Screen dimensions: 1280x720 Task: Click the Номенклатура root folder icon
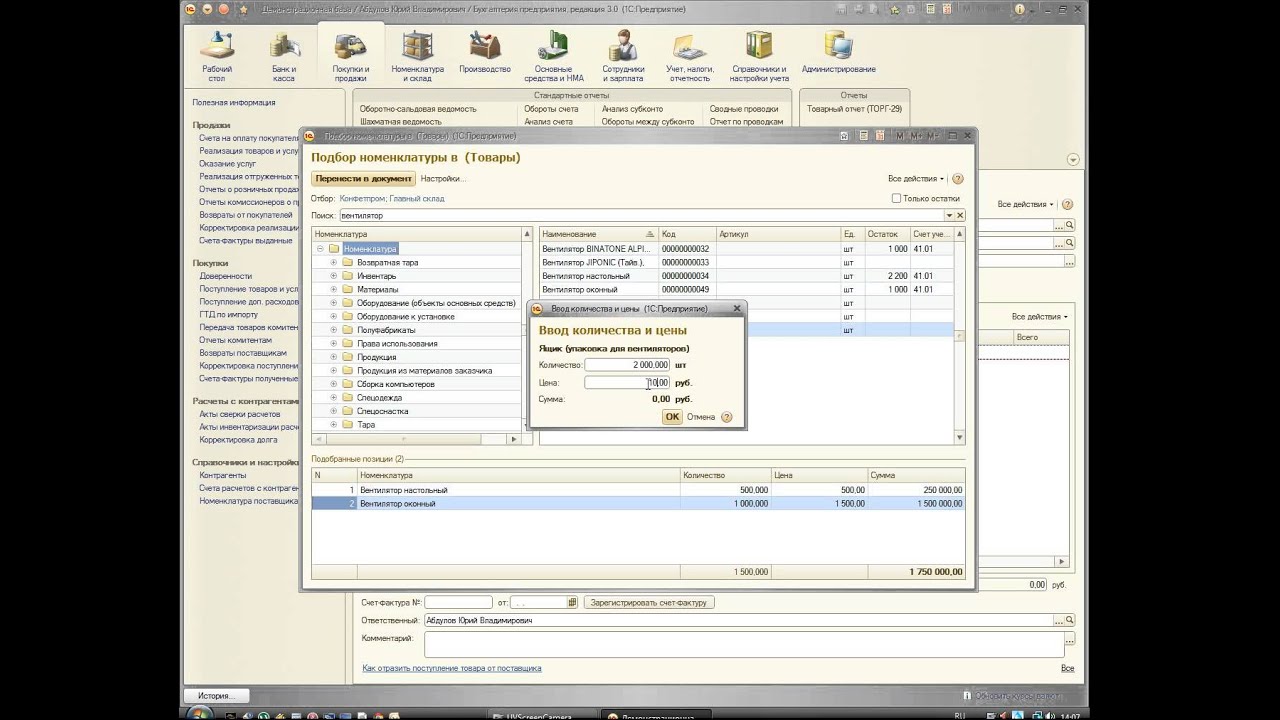(334, 249)
